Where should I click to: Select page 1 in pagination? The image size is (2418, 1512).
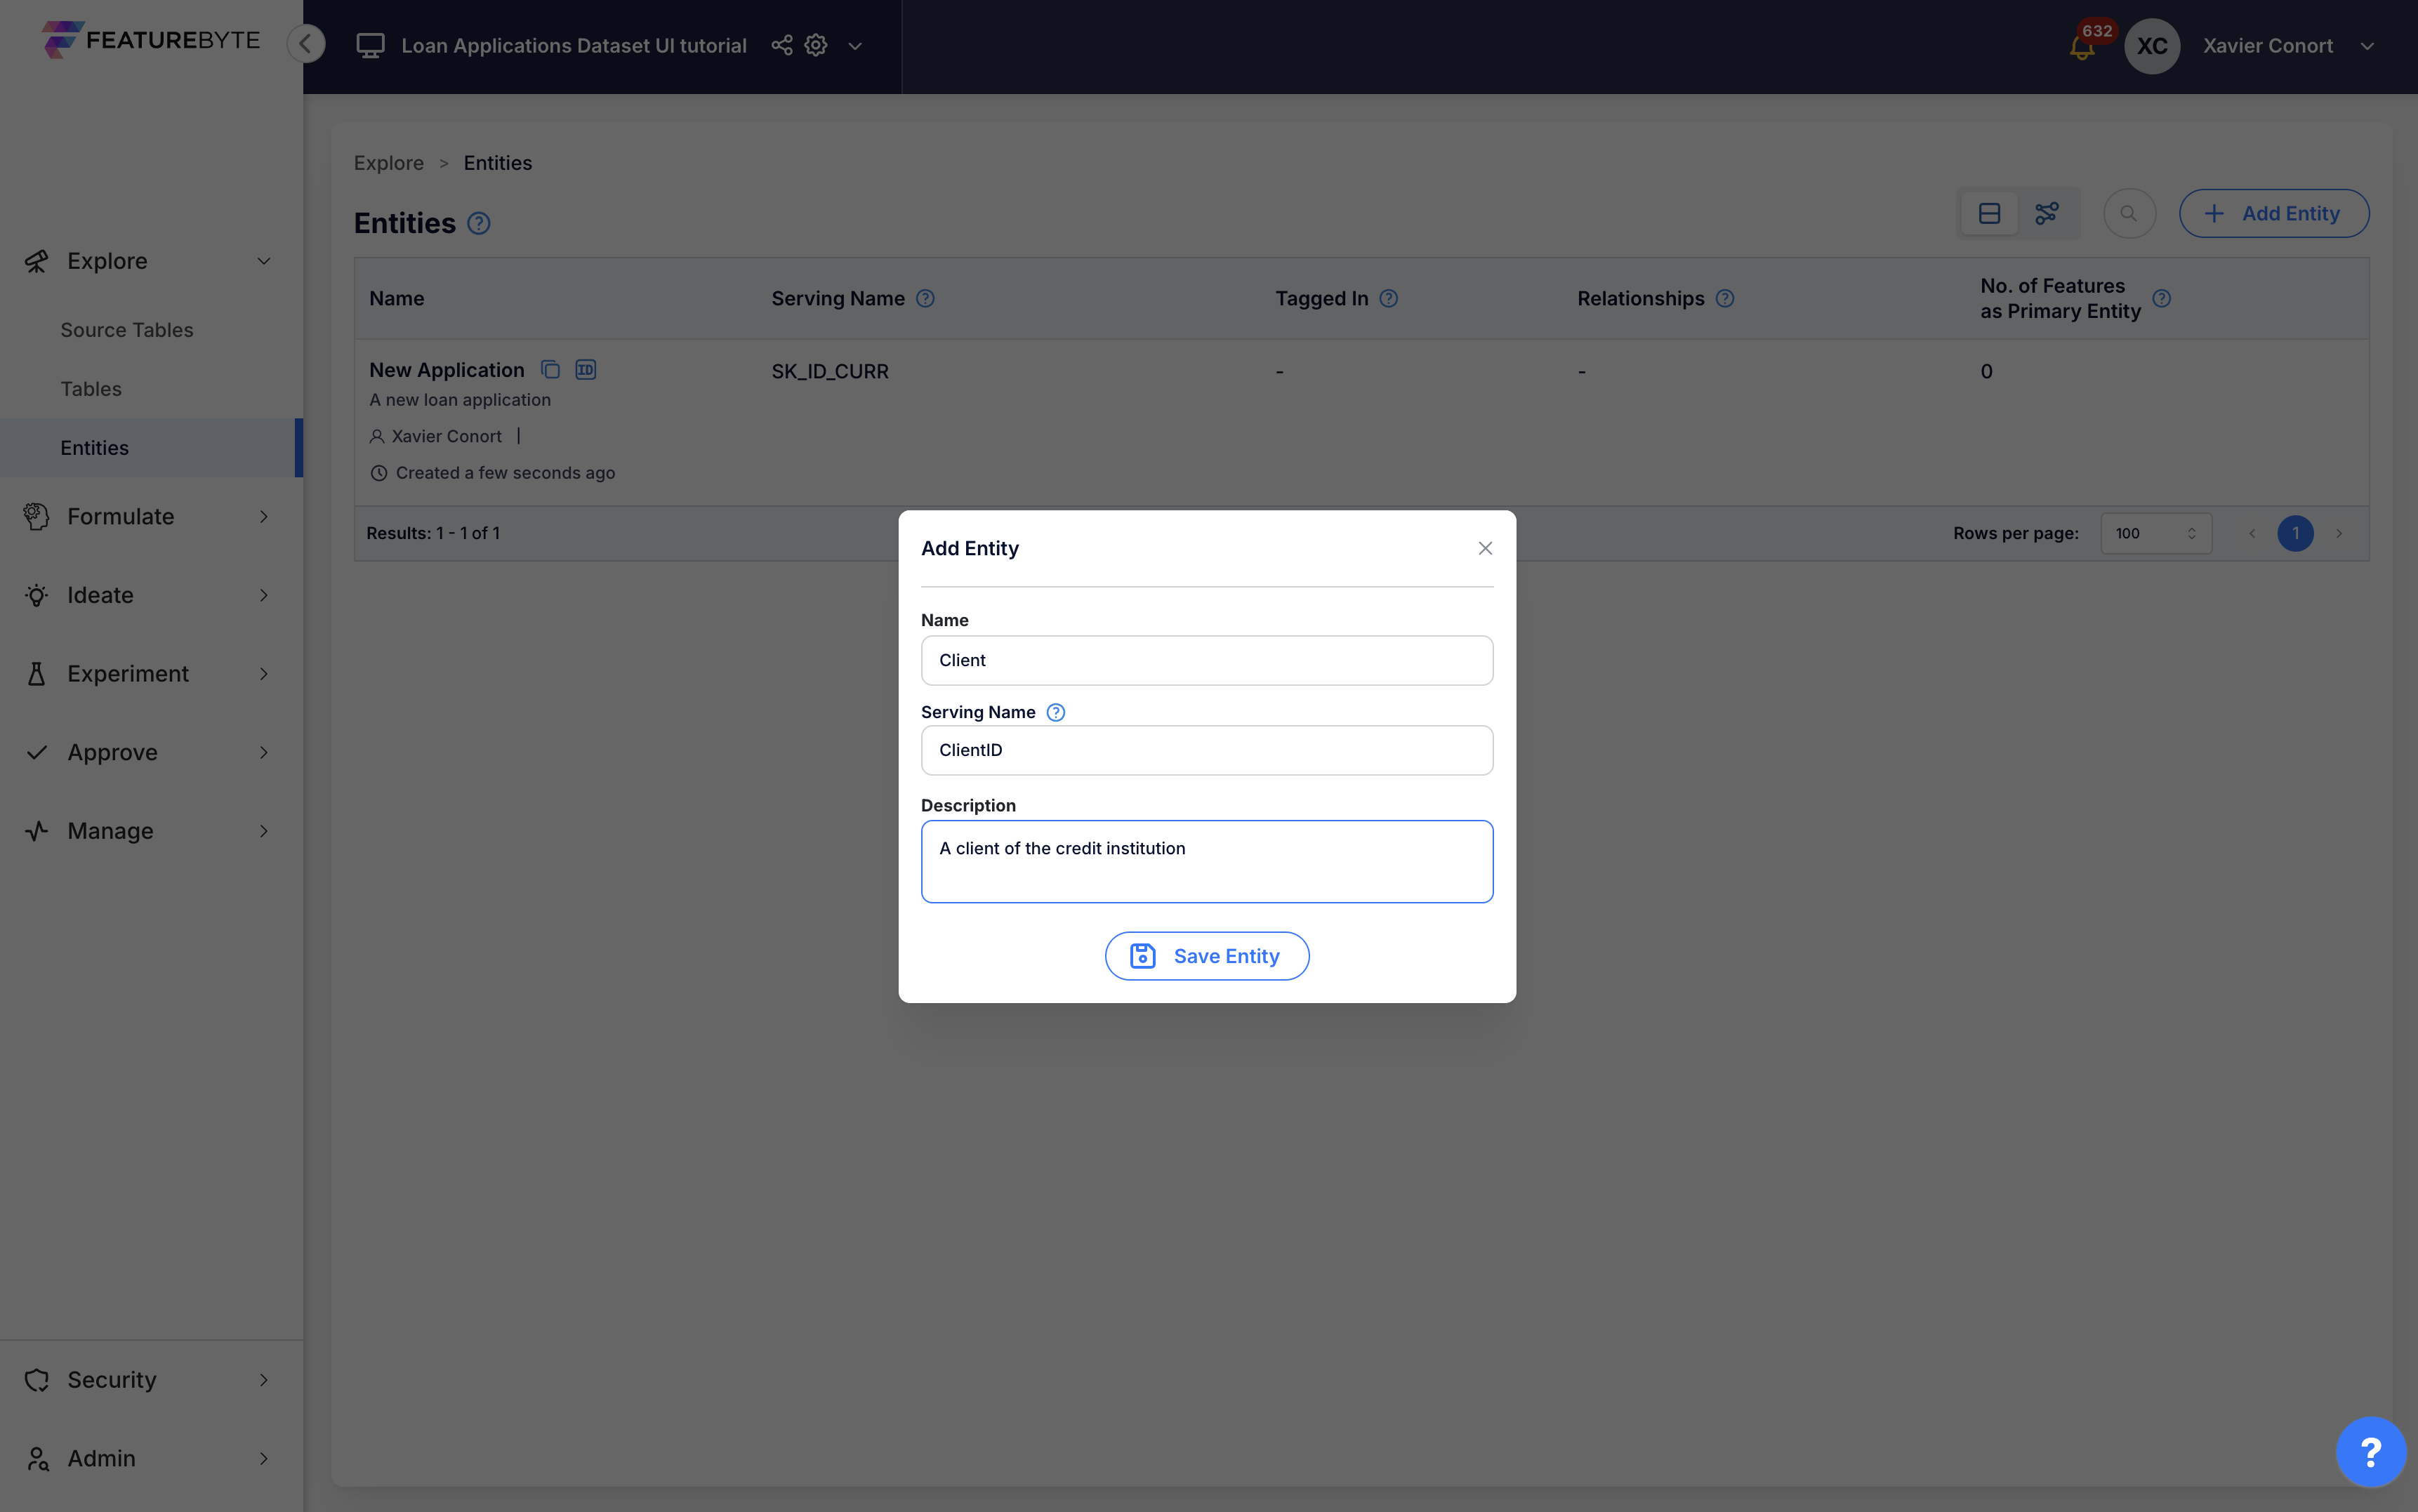coord(2296,533)
